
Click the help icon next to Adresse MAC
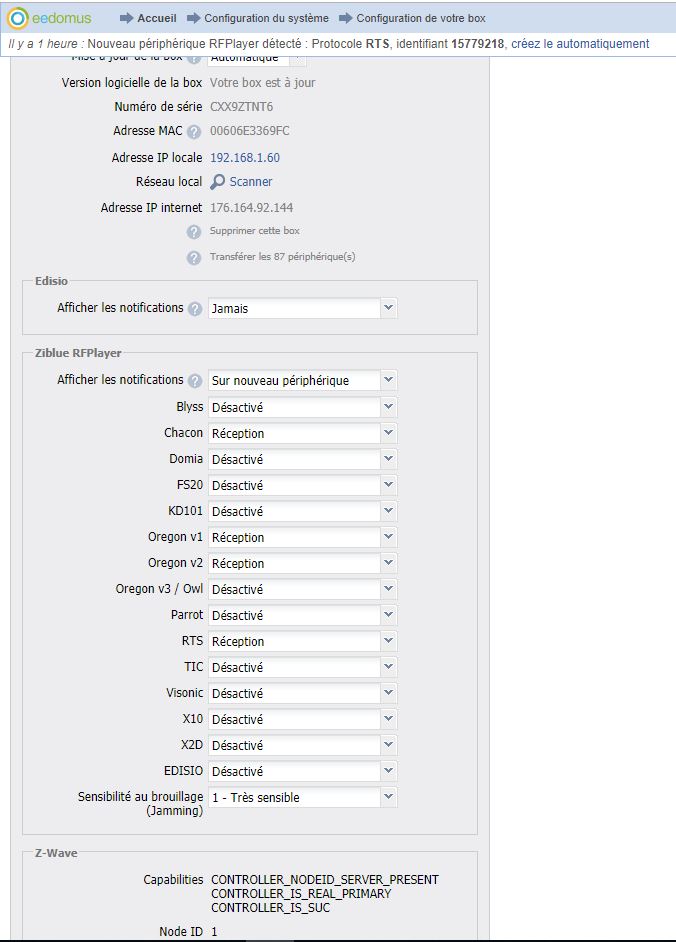(194, 132)
